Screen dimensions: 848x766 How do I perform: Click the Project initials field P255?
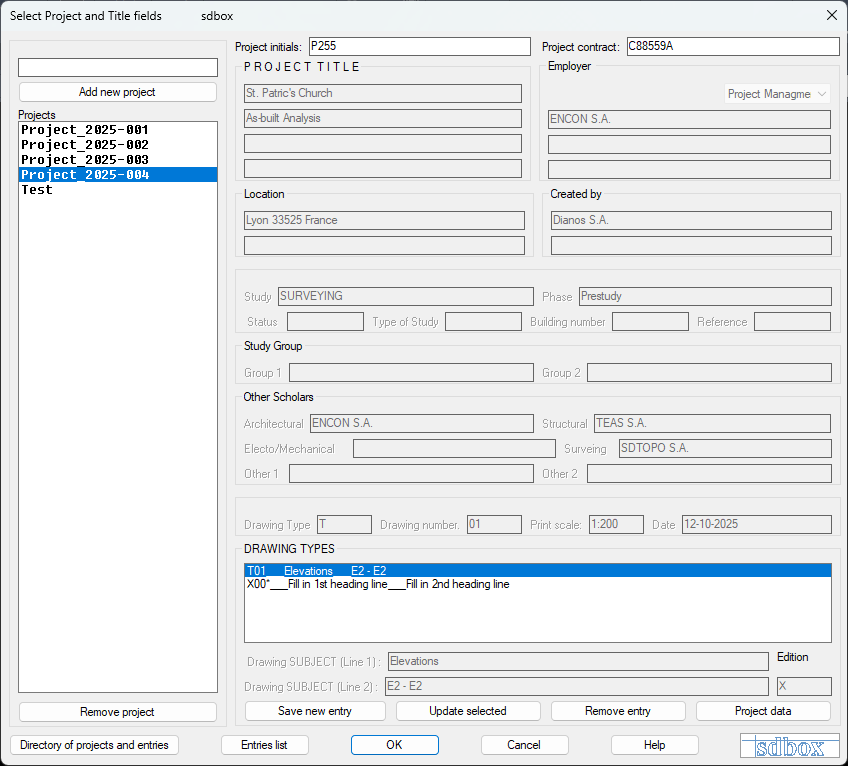420,47
